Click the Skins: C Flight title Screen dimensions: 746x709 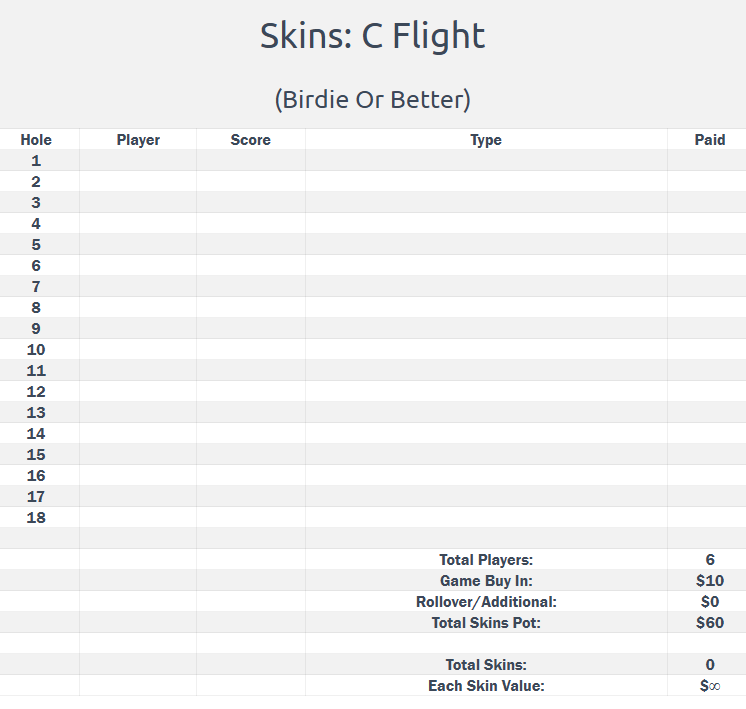[372, 36]
